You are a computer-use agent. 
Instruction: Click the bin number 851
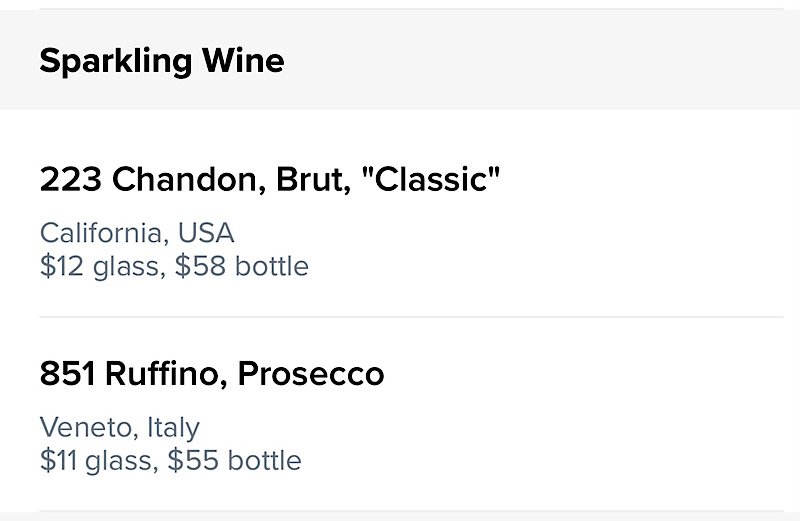point(67,374)
